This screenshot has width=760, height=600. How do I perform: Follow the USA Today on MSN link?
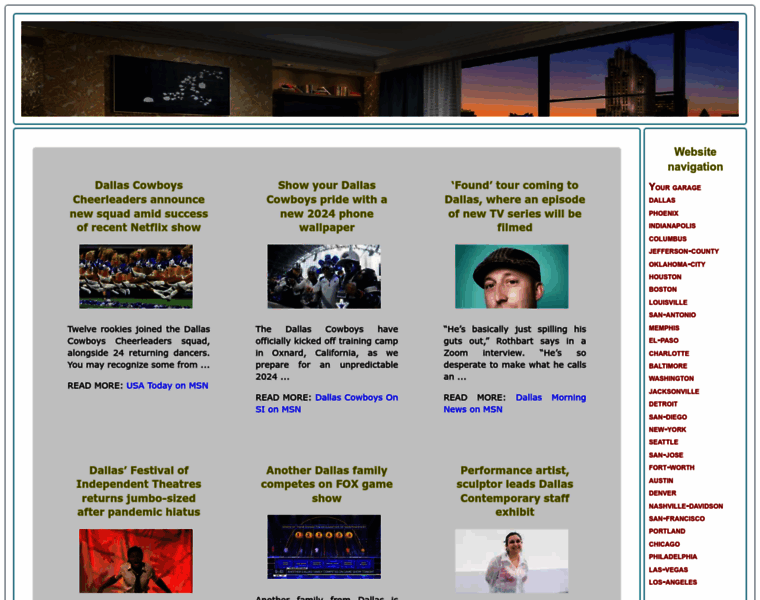tap(167, 386)
